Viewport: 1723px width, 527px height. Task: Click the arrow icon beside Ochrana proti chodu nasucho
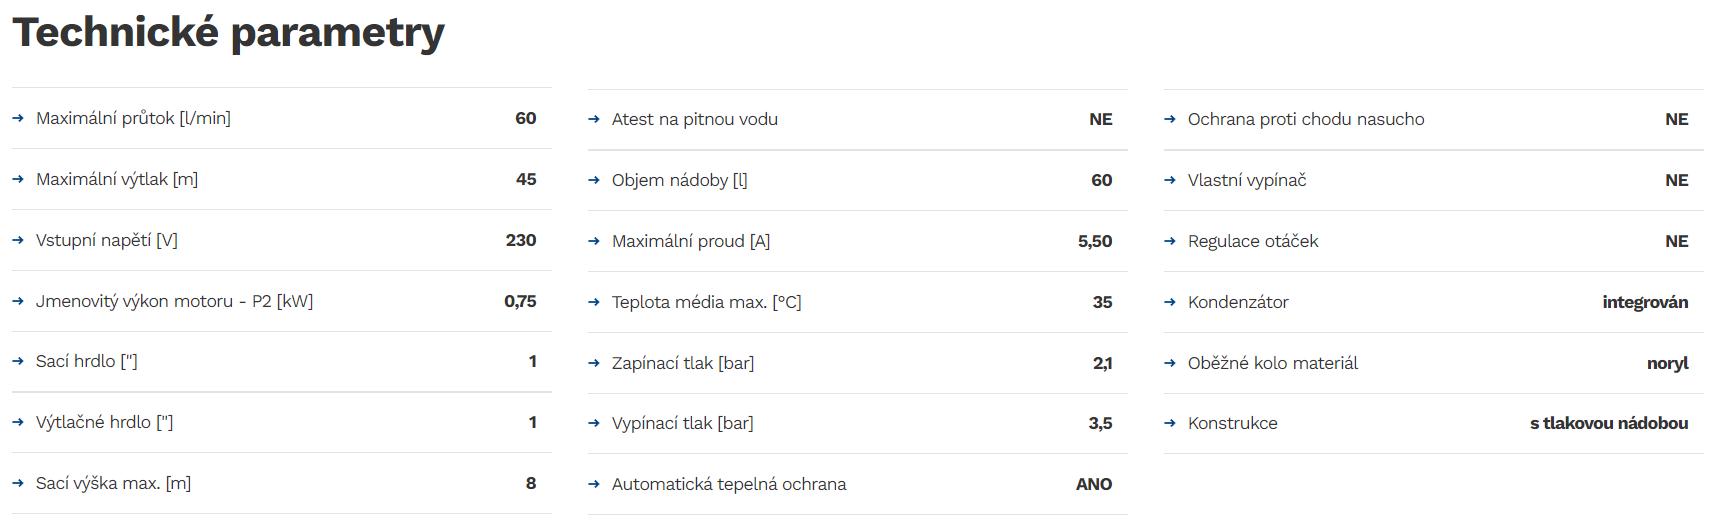pos(1170,119)
